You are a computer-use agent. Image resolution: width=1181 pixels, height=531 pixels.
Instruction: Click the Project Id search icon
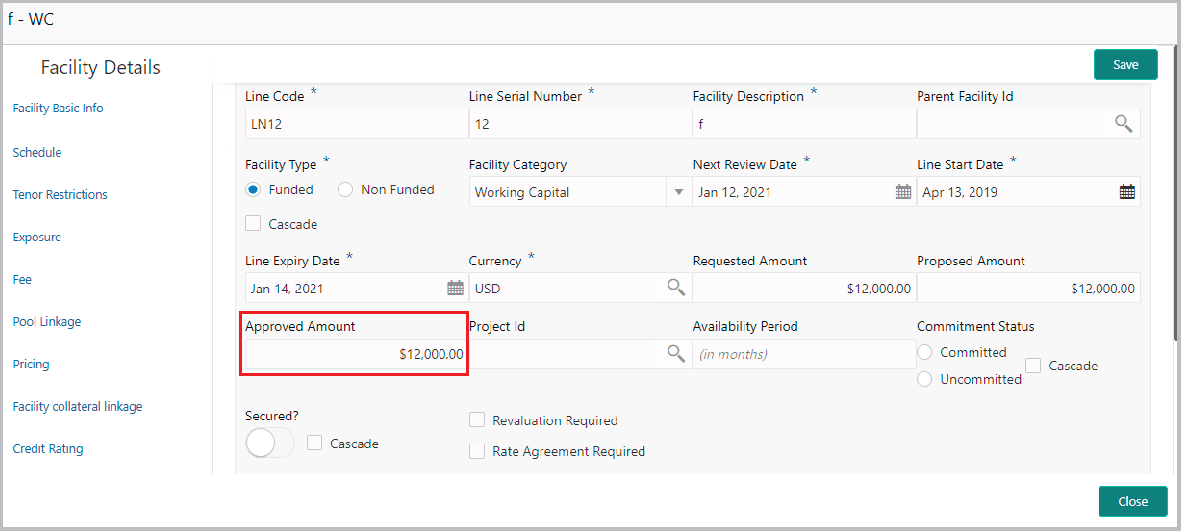[677, 354]
